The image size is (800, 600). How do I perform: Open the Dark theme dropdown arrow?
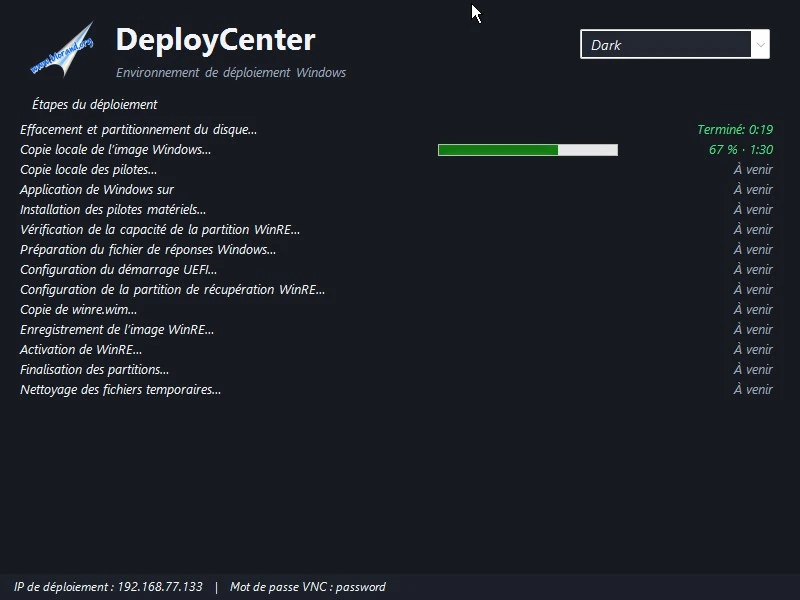tap(760, 44)
